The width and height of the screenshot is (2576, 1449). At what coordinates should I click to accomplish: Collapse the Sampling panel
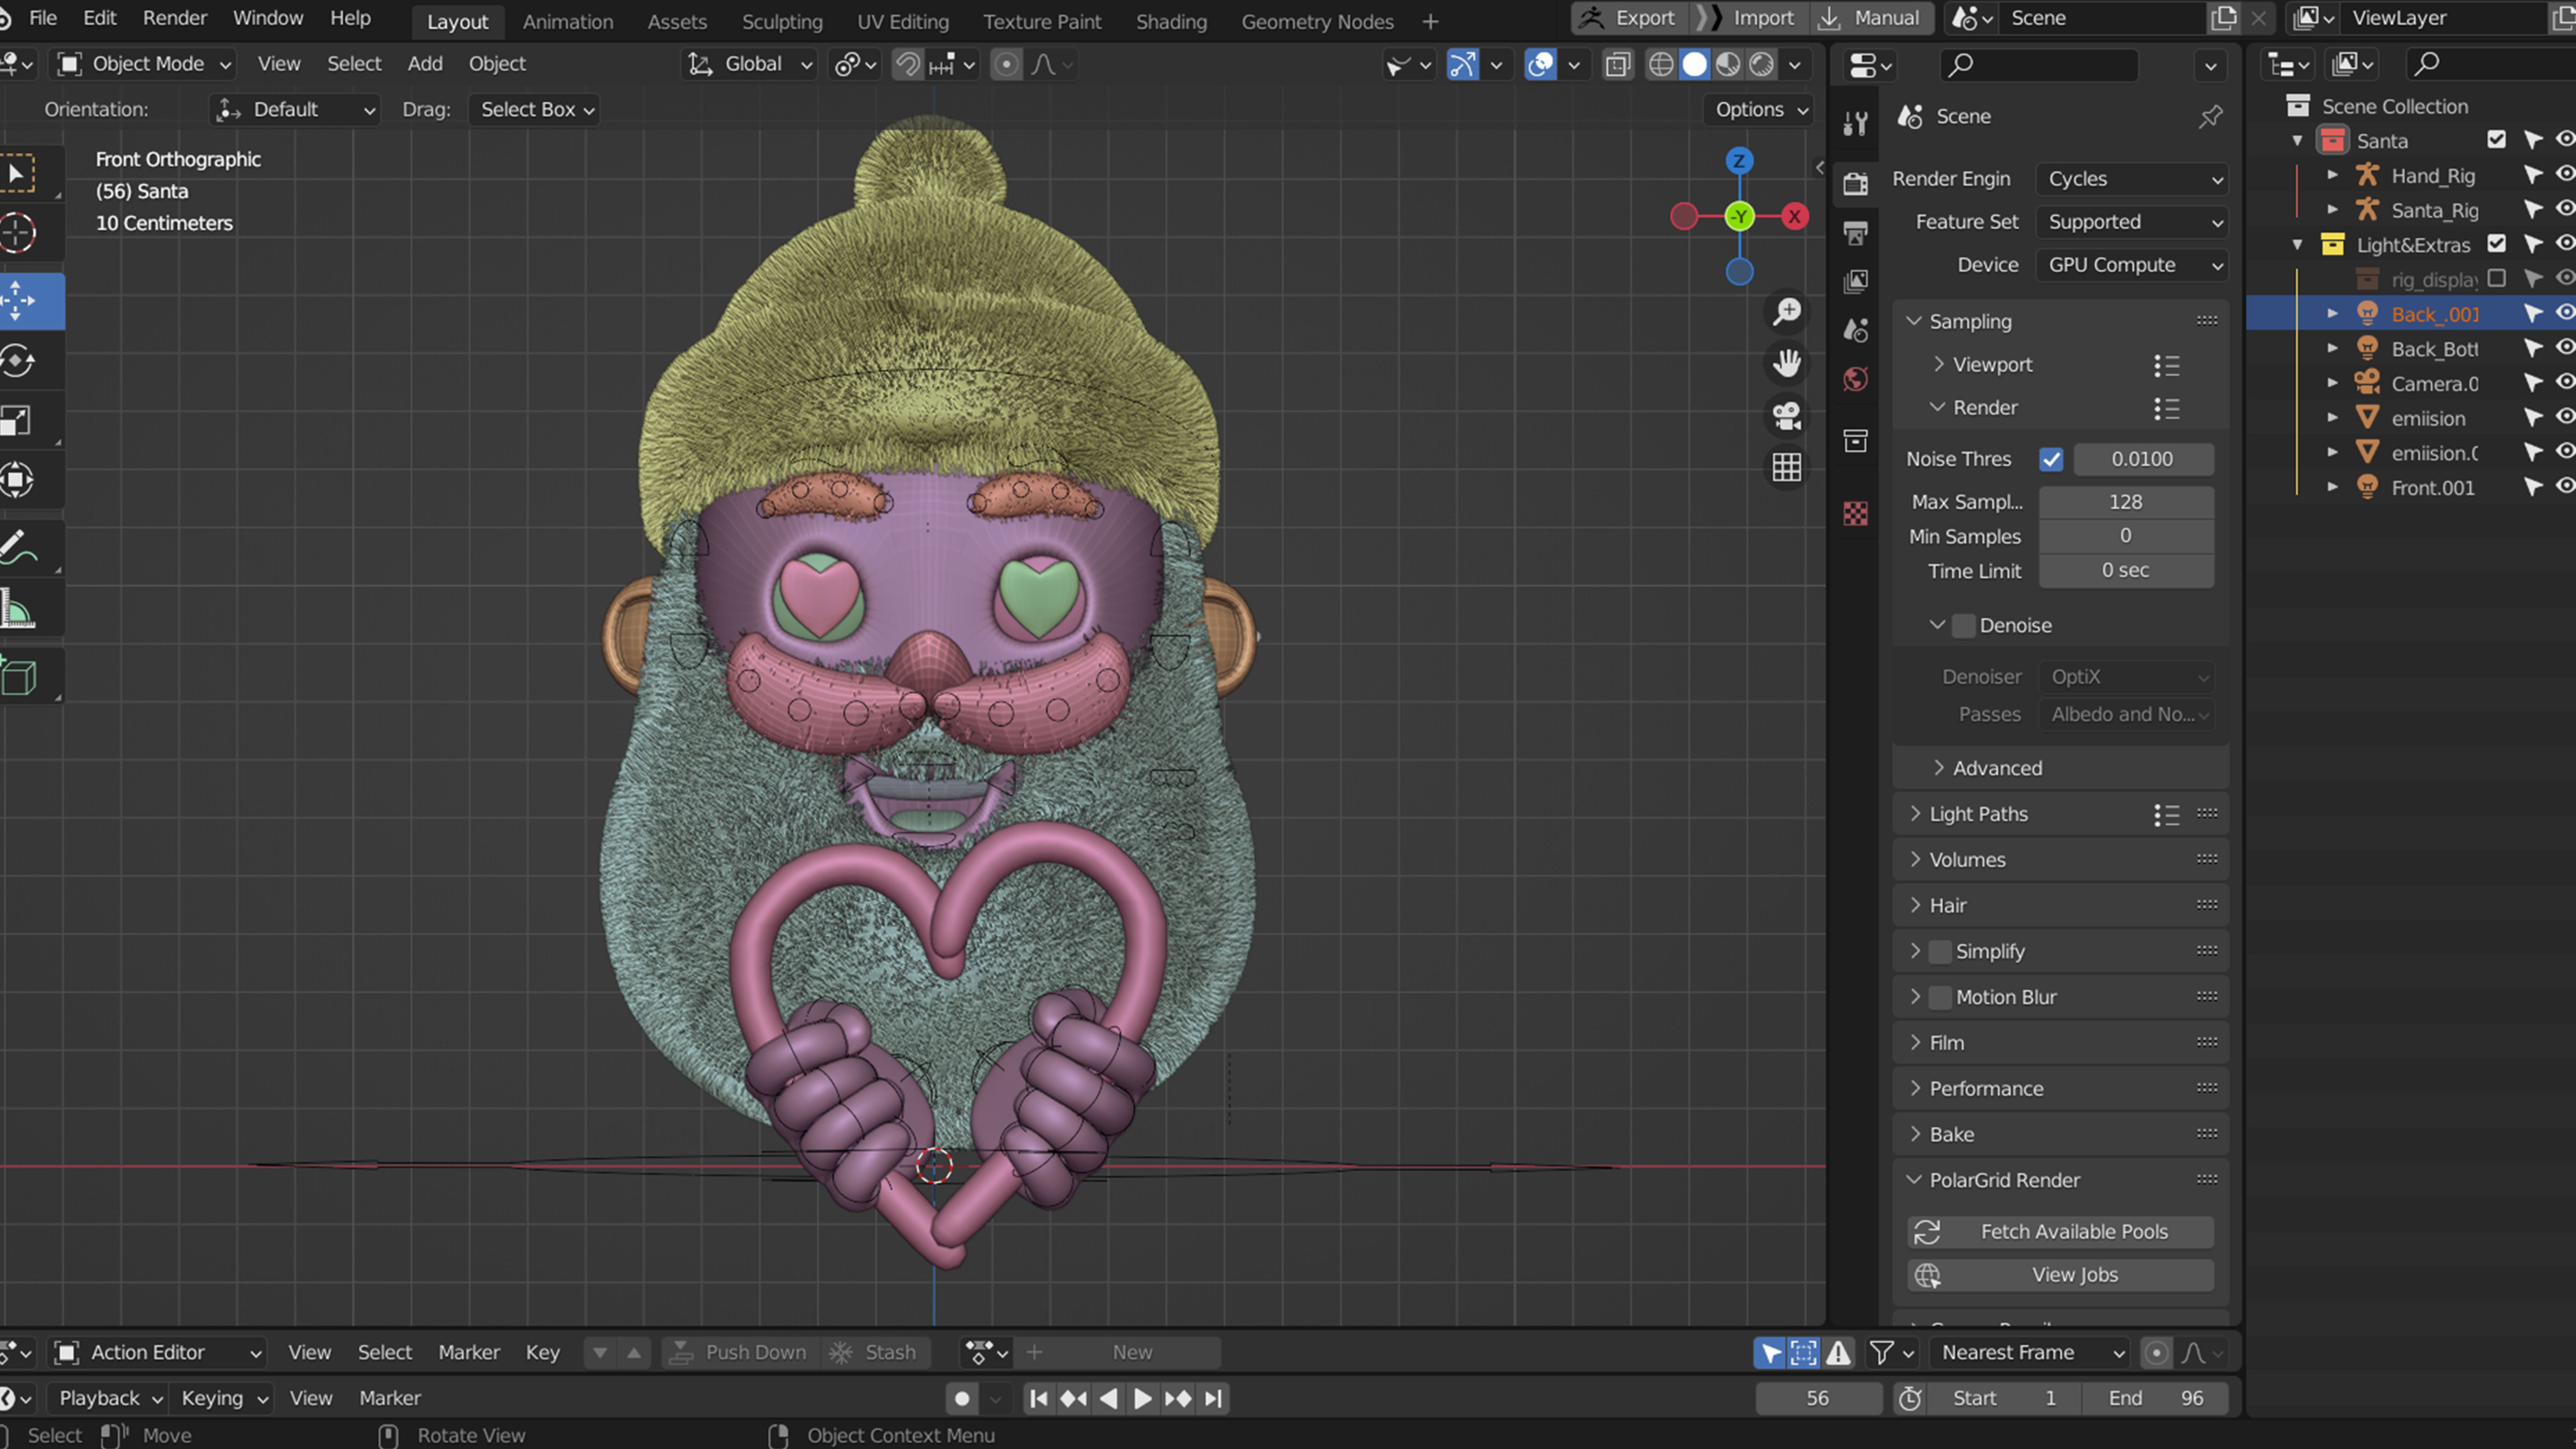(1970, 322)
